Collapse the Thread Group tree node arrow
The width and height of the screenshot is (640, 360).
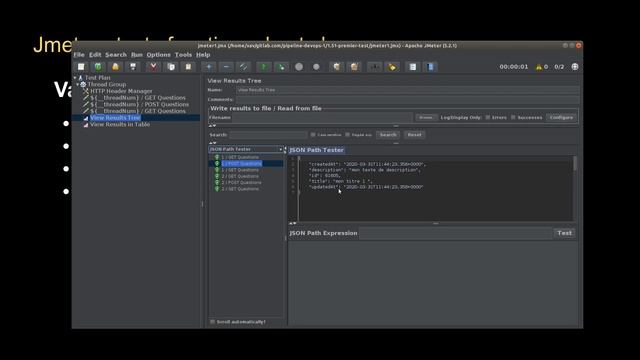(x=78, y=84)
